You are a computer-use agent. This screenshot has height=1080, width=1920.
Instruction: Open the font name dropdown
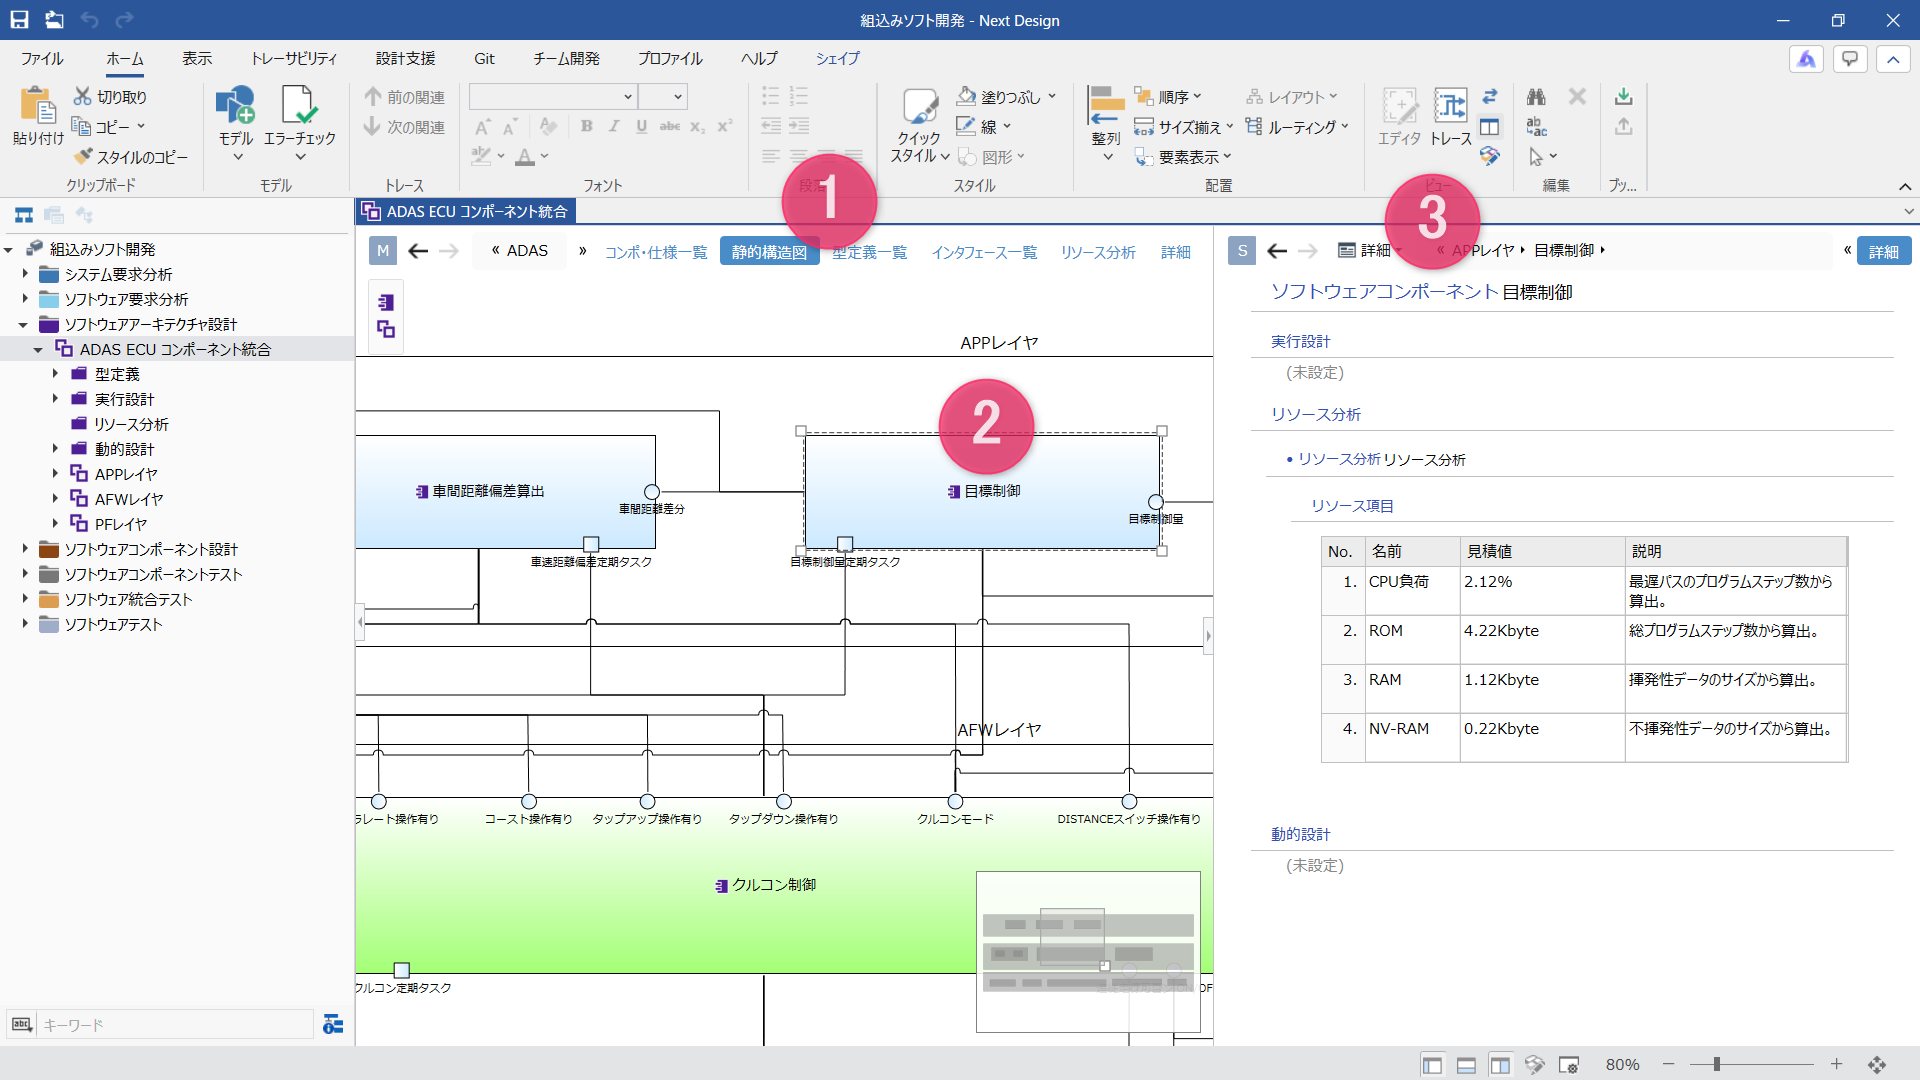[627, 97]
